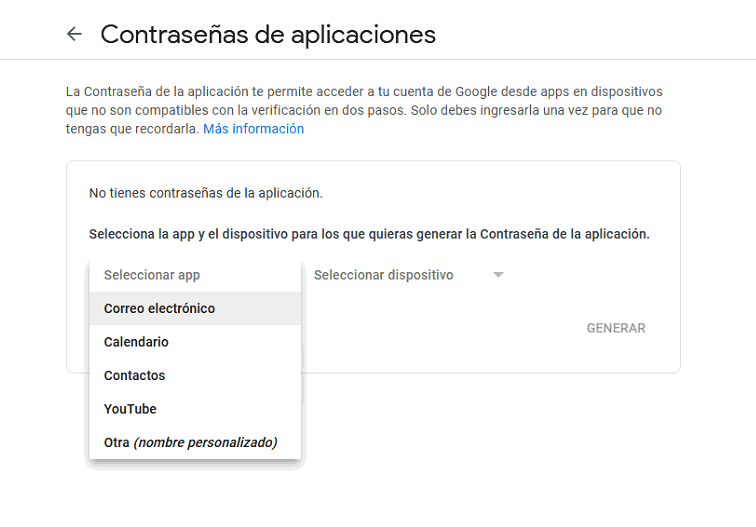Image resolution: width=756 pixels, height=527 pixels.
Task: Choose Calendario in the app list
Action: [136, 342]
